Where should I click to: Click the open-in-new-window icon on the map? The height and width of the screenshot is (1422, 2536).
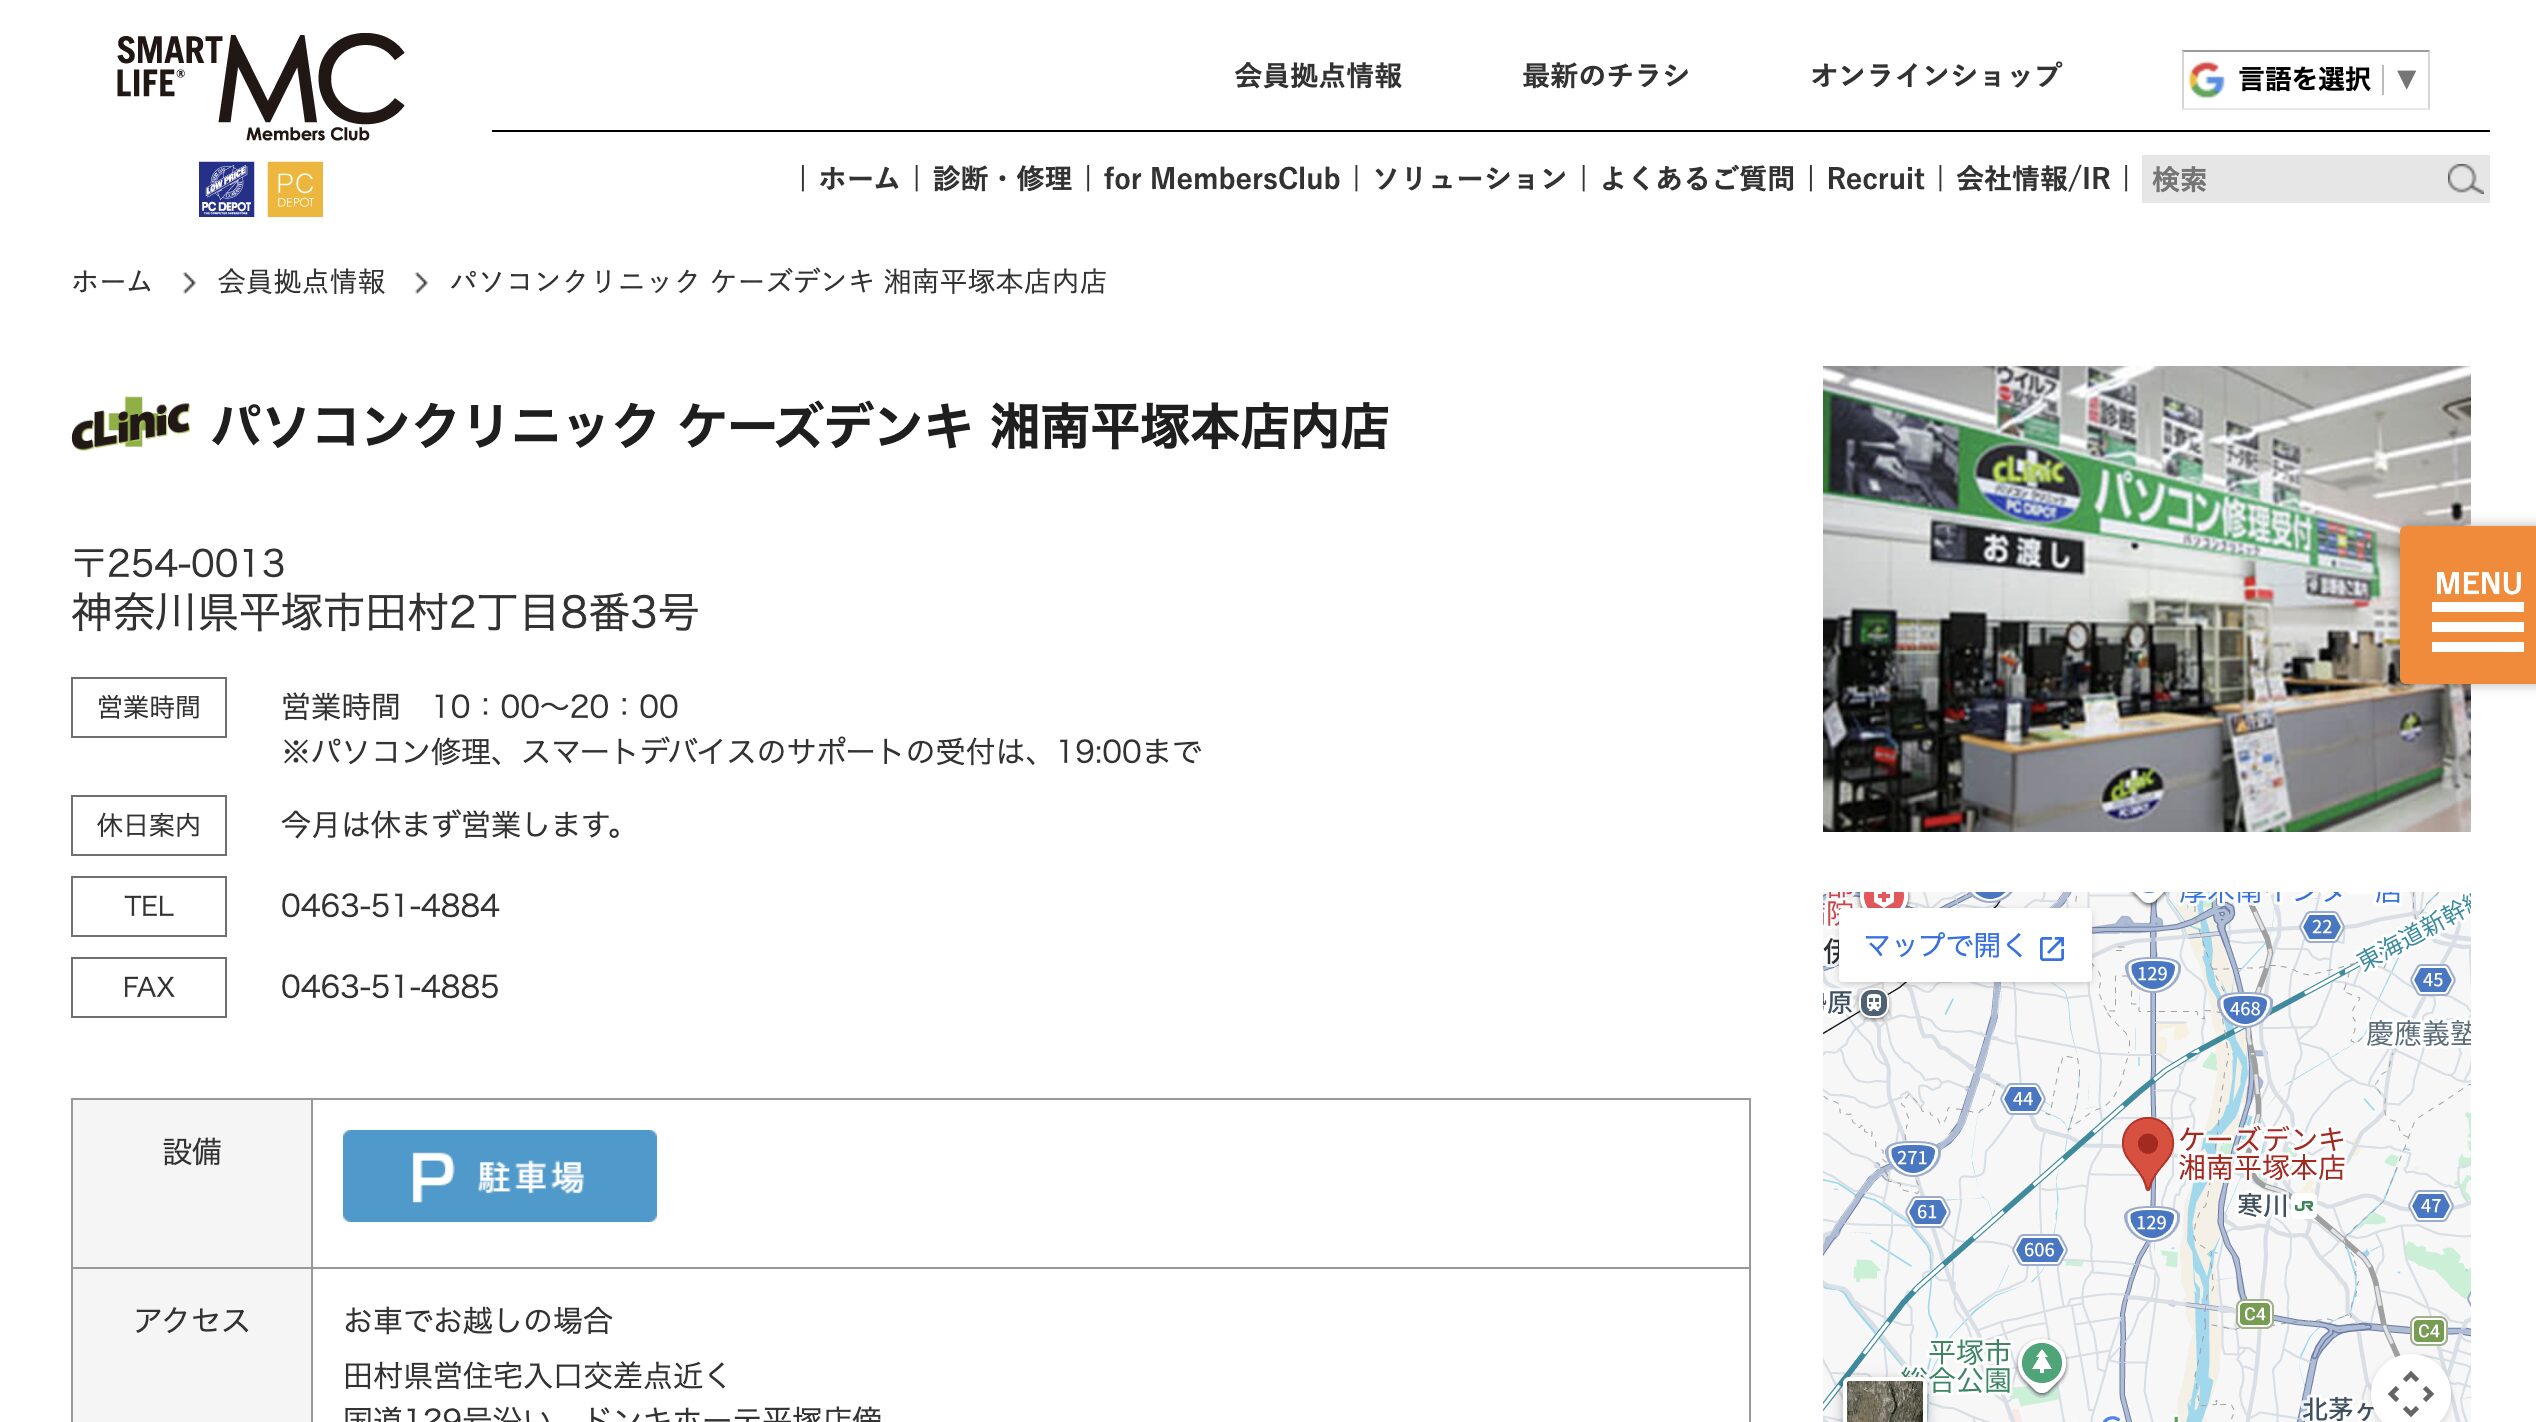coord(2052,948)
